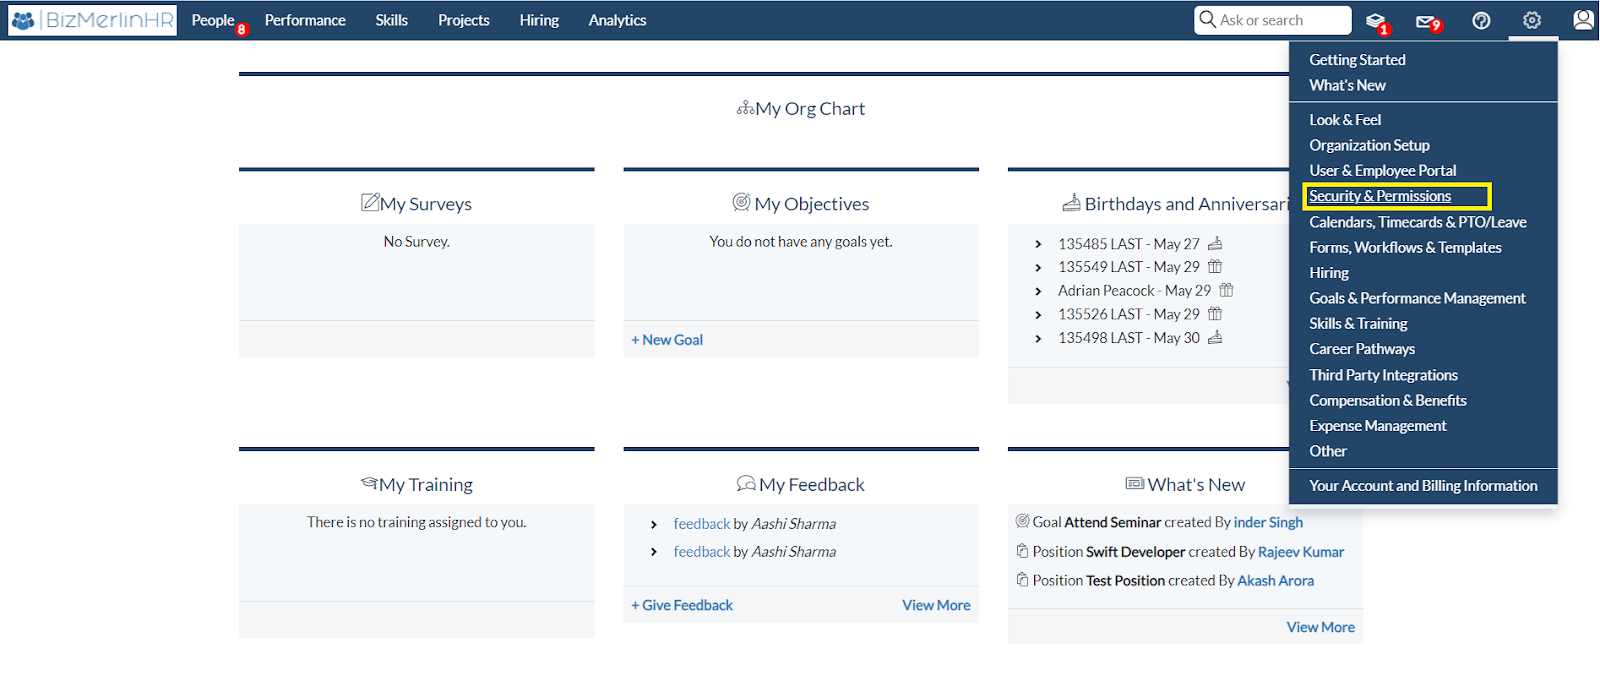Open the Projects menu
Screen dimensions: 1600x676
tap(464, 20)
